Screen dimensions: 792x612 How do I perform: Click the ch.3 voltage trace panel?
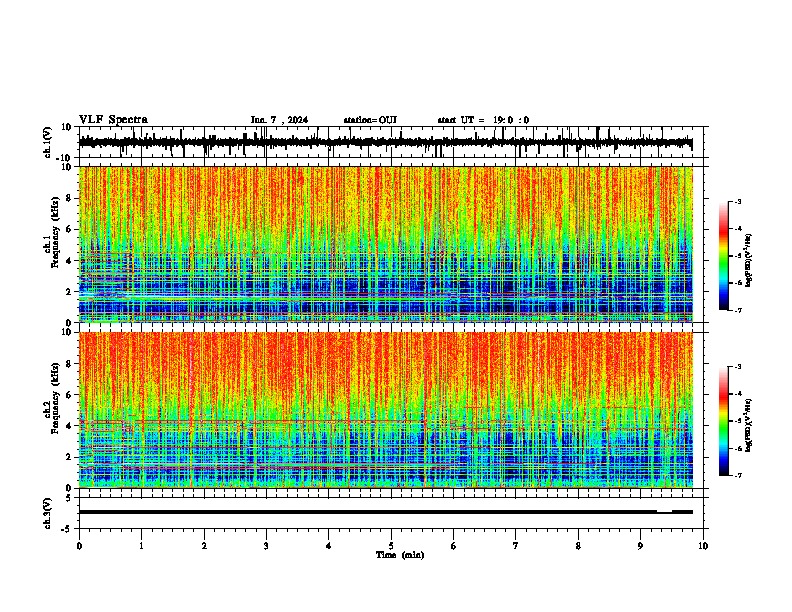(x=393, y=513)
